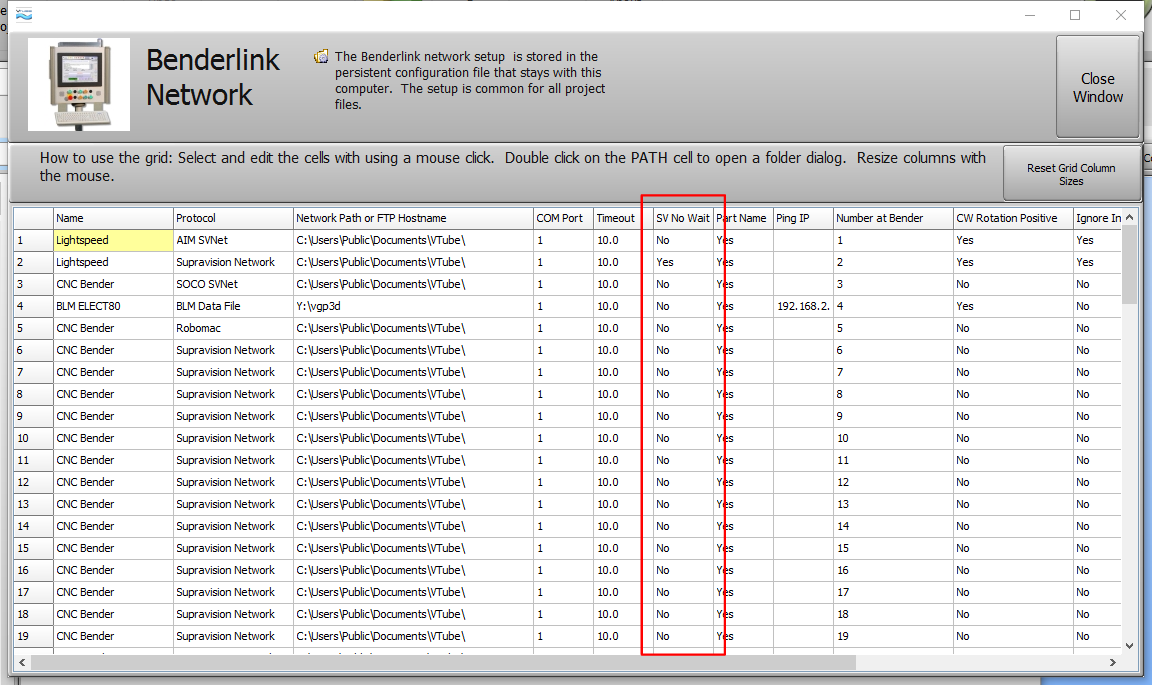Maximize the Benderlink Network window
This screenshot has height=685, width=1152.
point(1075,15)
